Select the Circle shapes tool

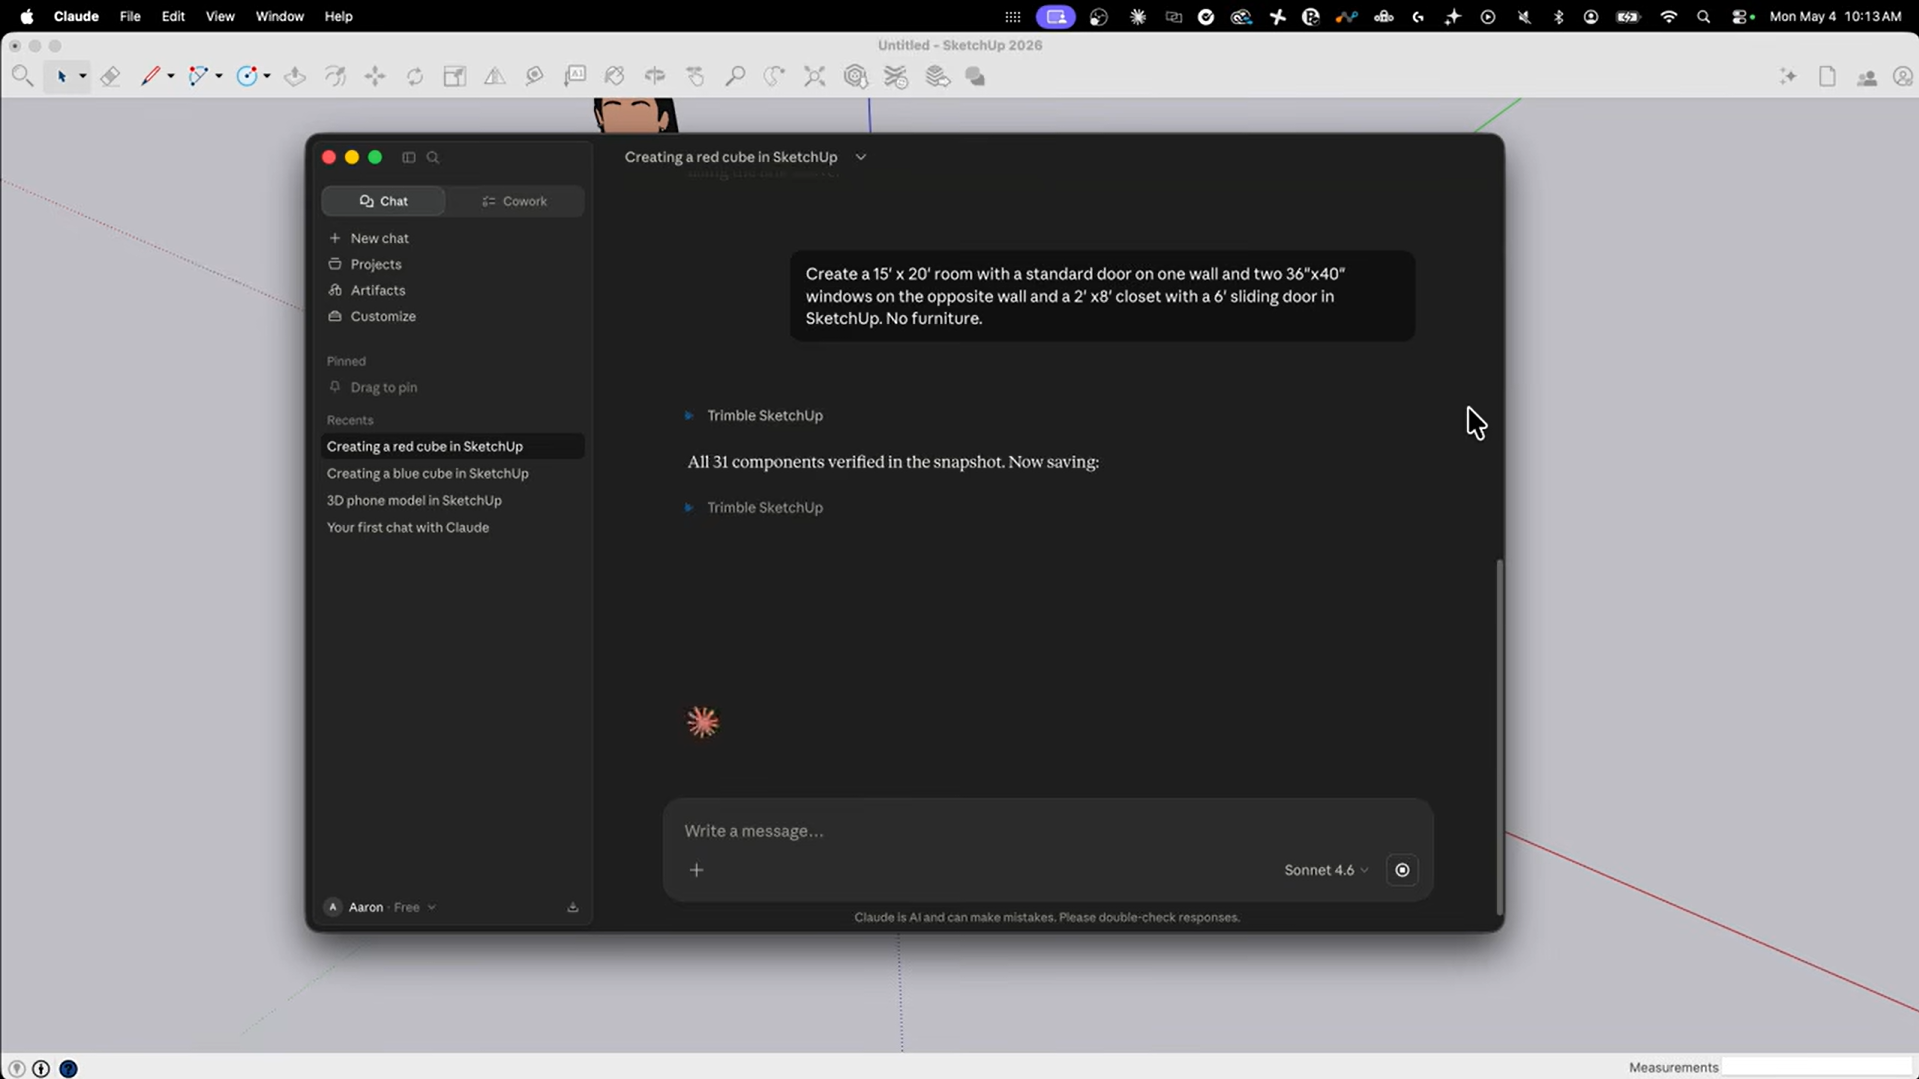pos(246,76)
